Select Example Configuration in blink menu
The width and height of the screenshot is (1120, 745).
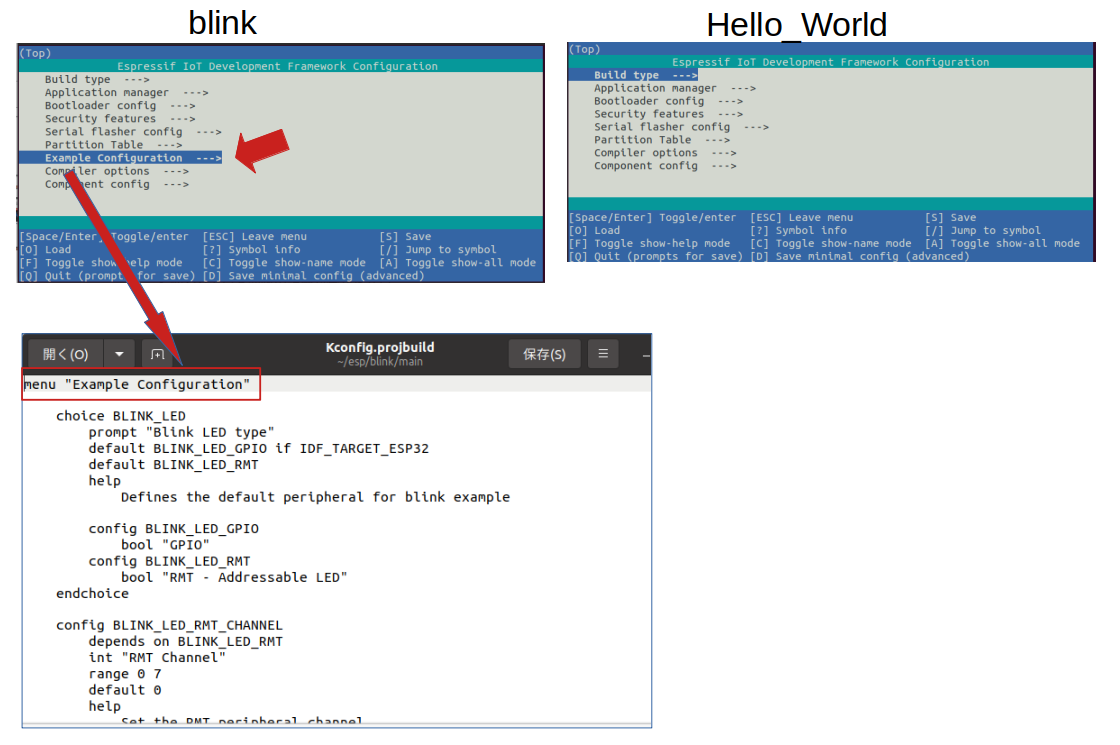pos(132,158)
